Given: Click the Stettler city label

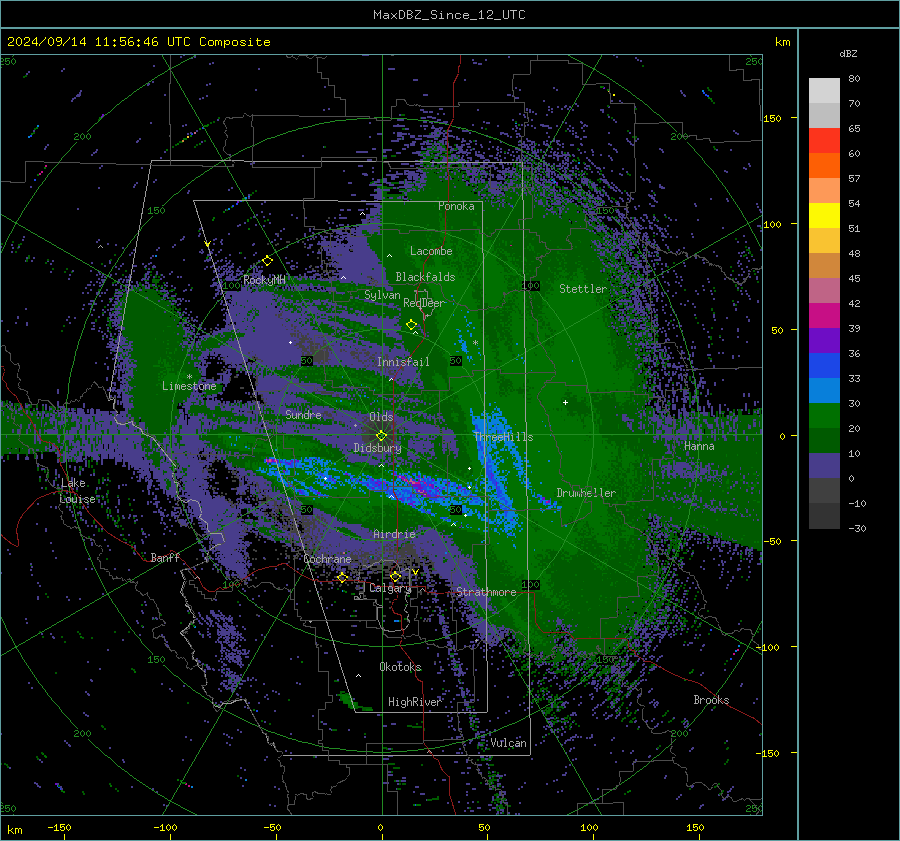Looking at the screenshot, I should [x=583, y=289].
